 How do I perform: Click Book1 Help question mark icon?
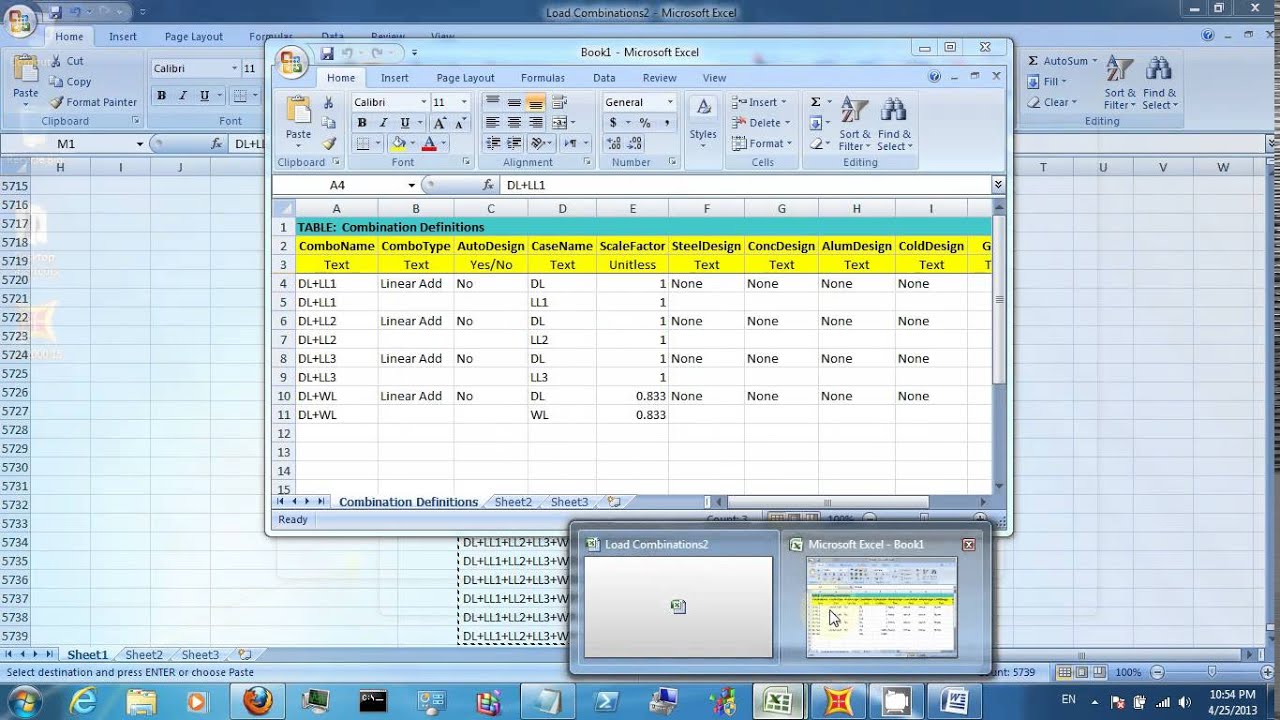934,77
